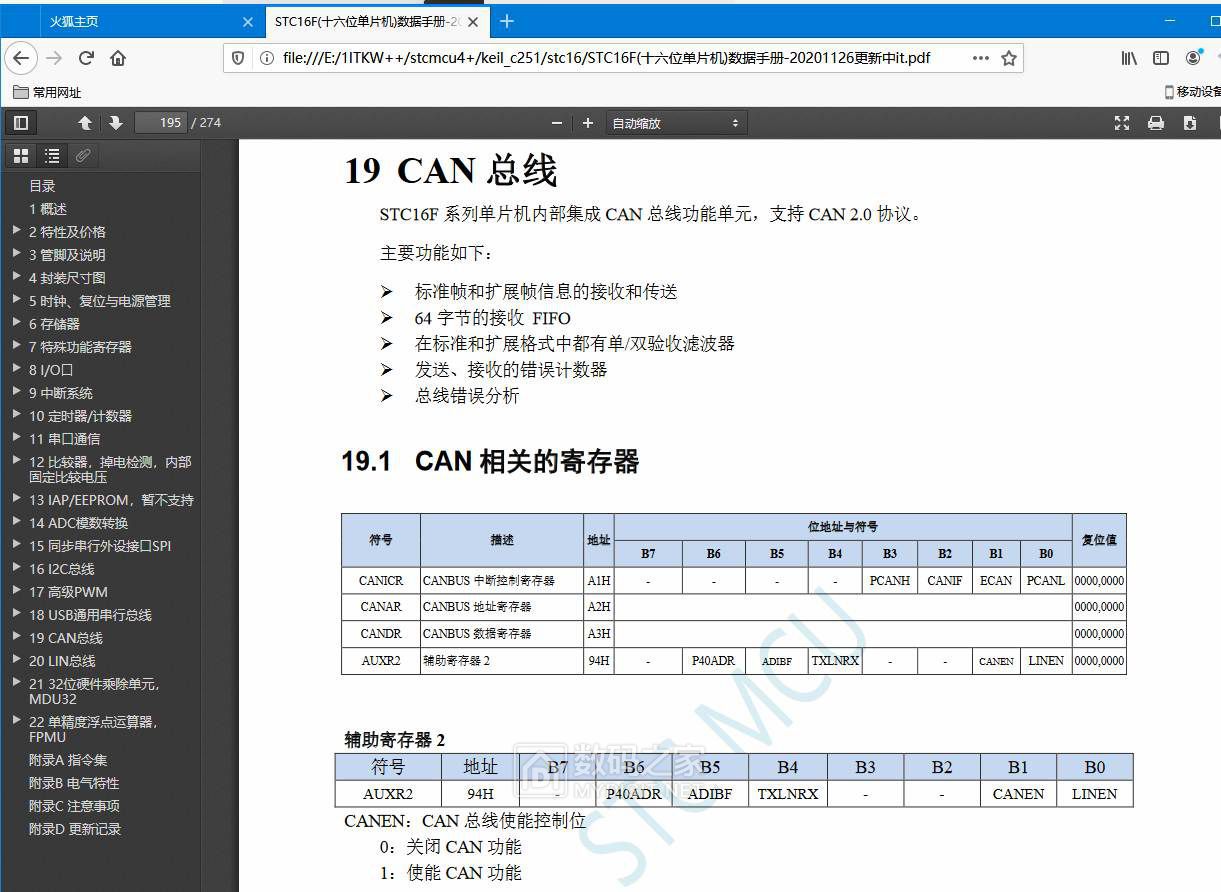Switch to the 火狐主页 tab
The width and height of the screenshot is (1221, 892).
click(x=73, y=20)
